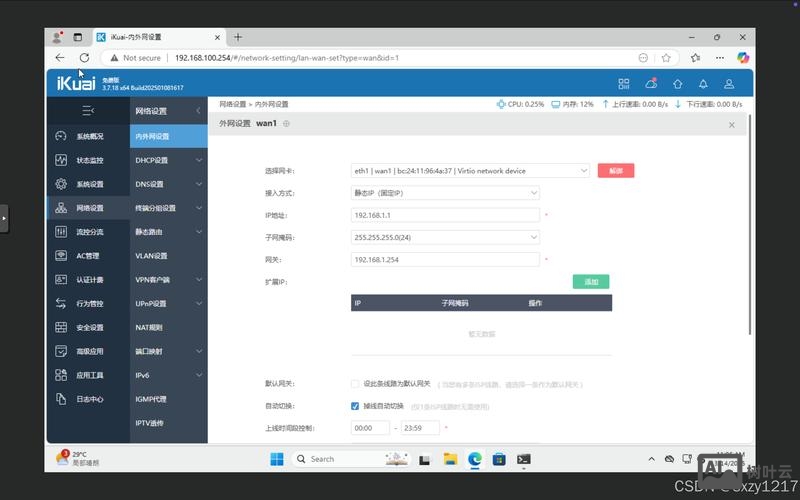The image size is (800, 500).
Task: Open the 接入方式 静态IP dropdown
Action: (x=445, y=193)
